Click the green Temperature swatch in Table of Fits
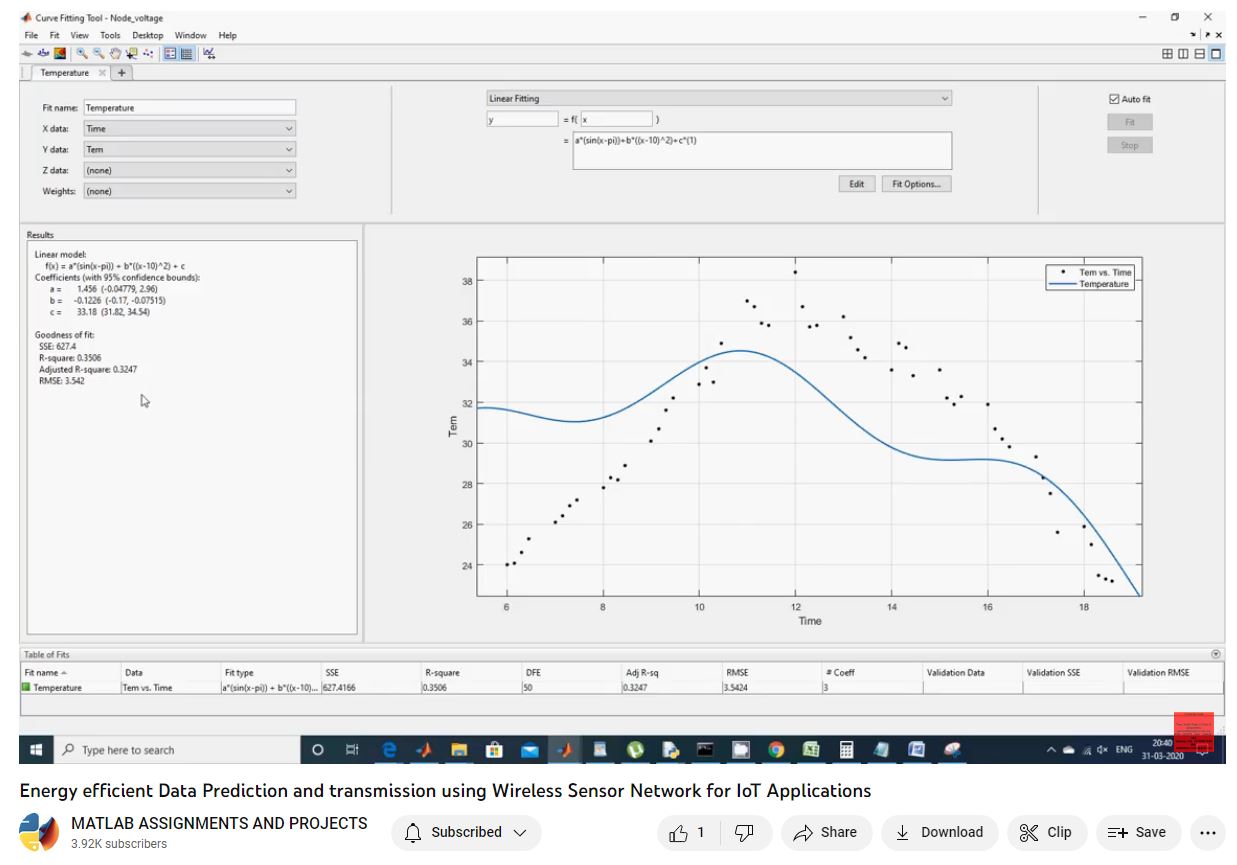This screenshot has height=865, width=1237. pyautogui.click(x=27, y=688)
